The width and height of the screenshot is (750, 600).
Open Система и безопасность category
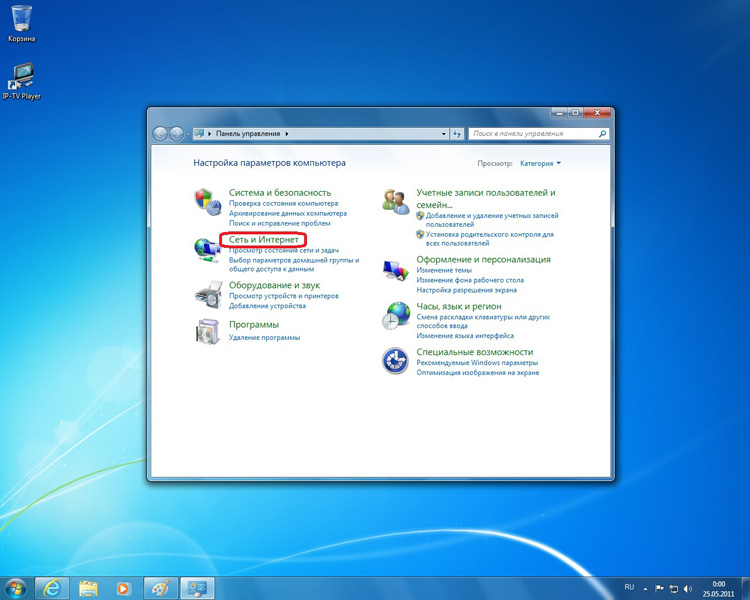[x=280, y=192]
